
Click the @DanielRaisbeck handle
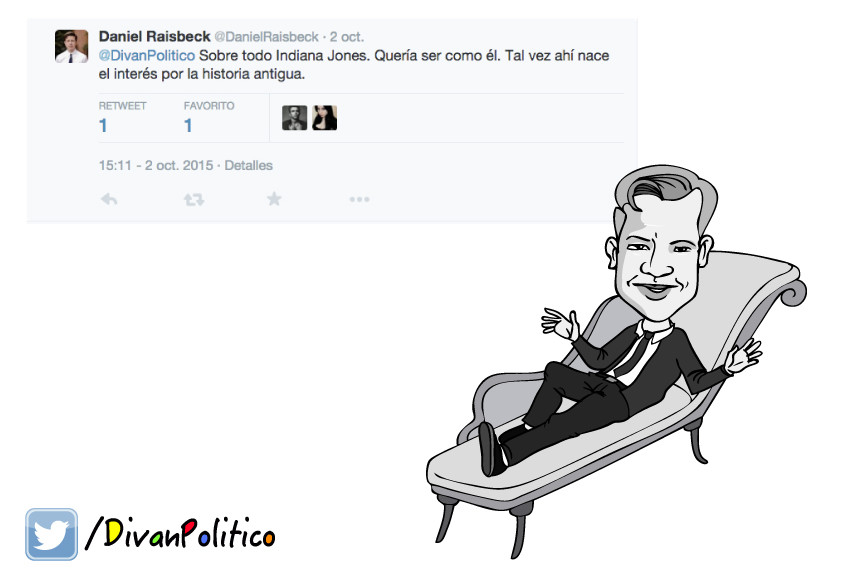tap(266, 37)
